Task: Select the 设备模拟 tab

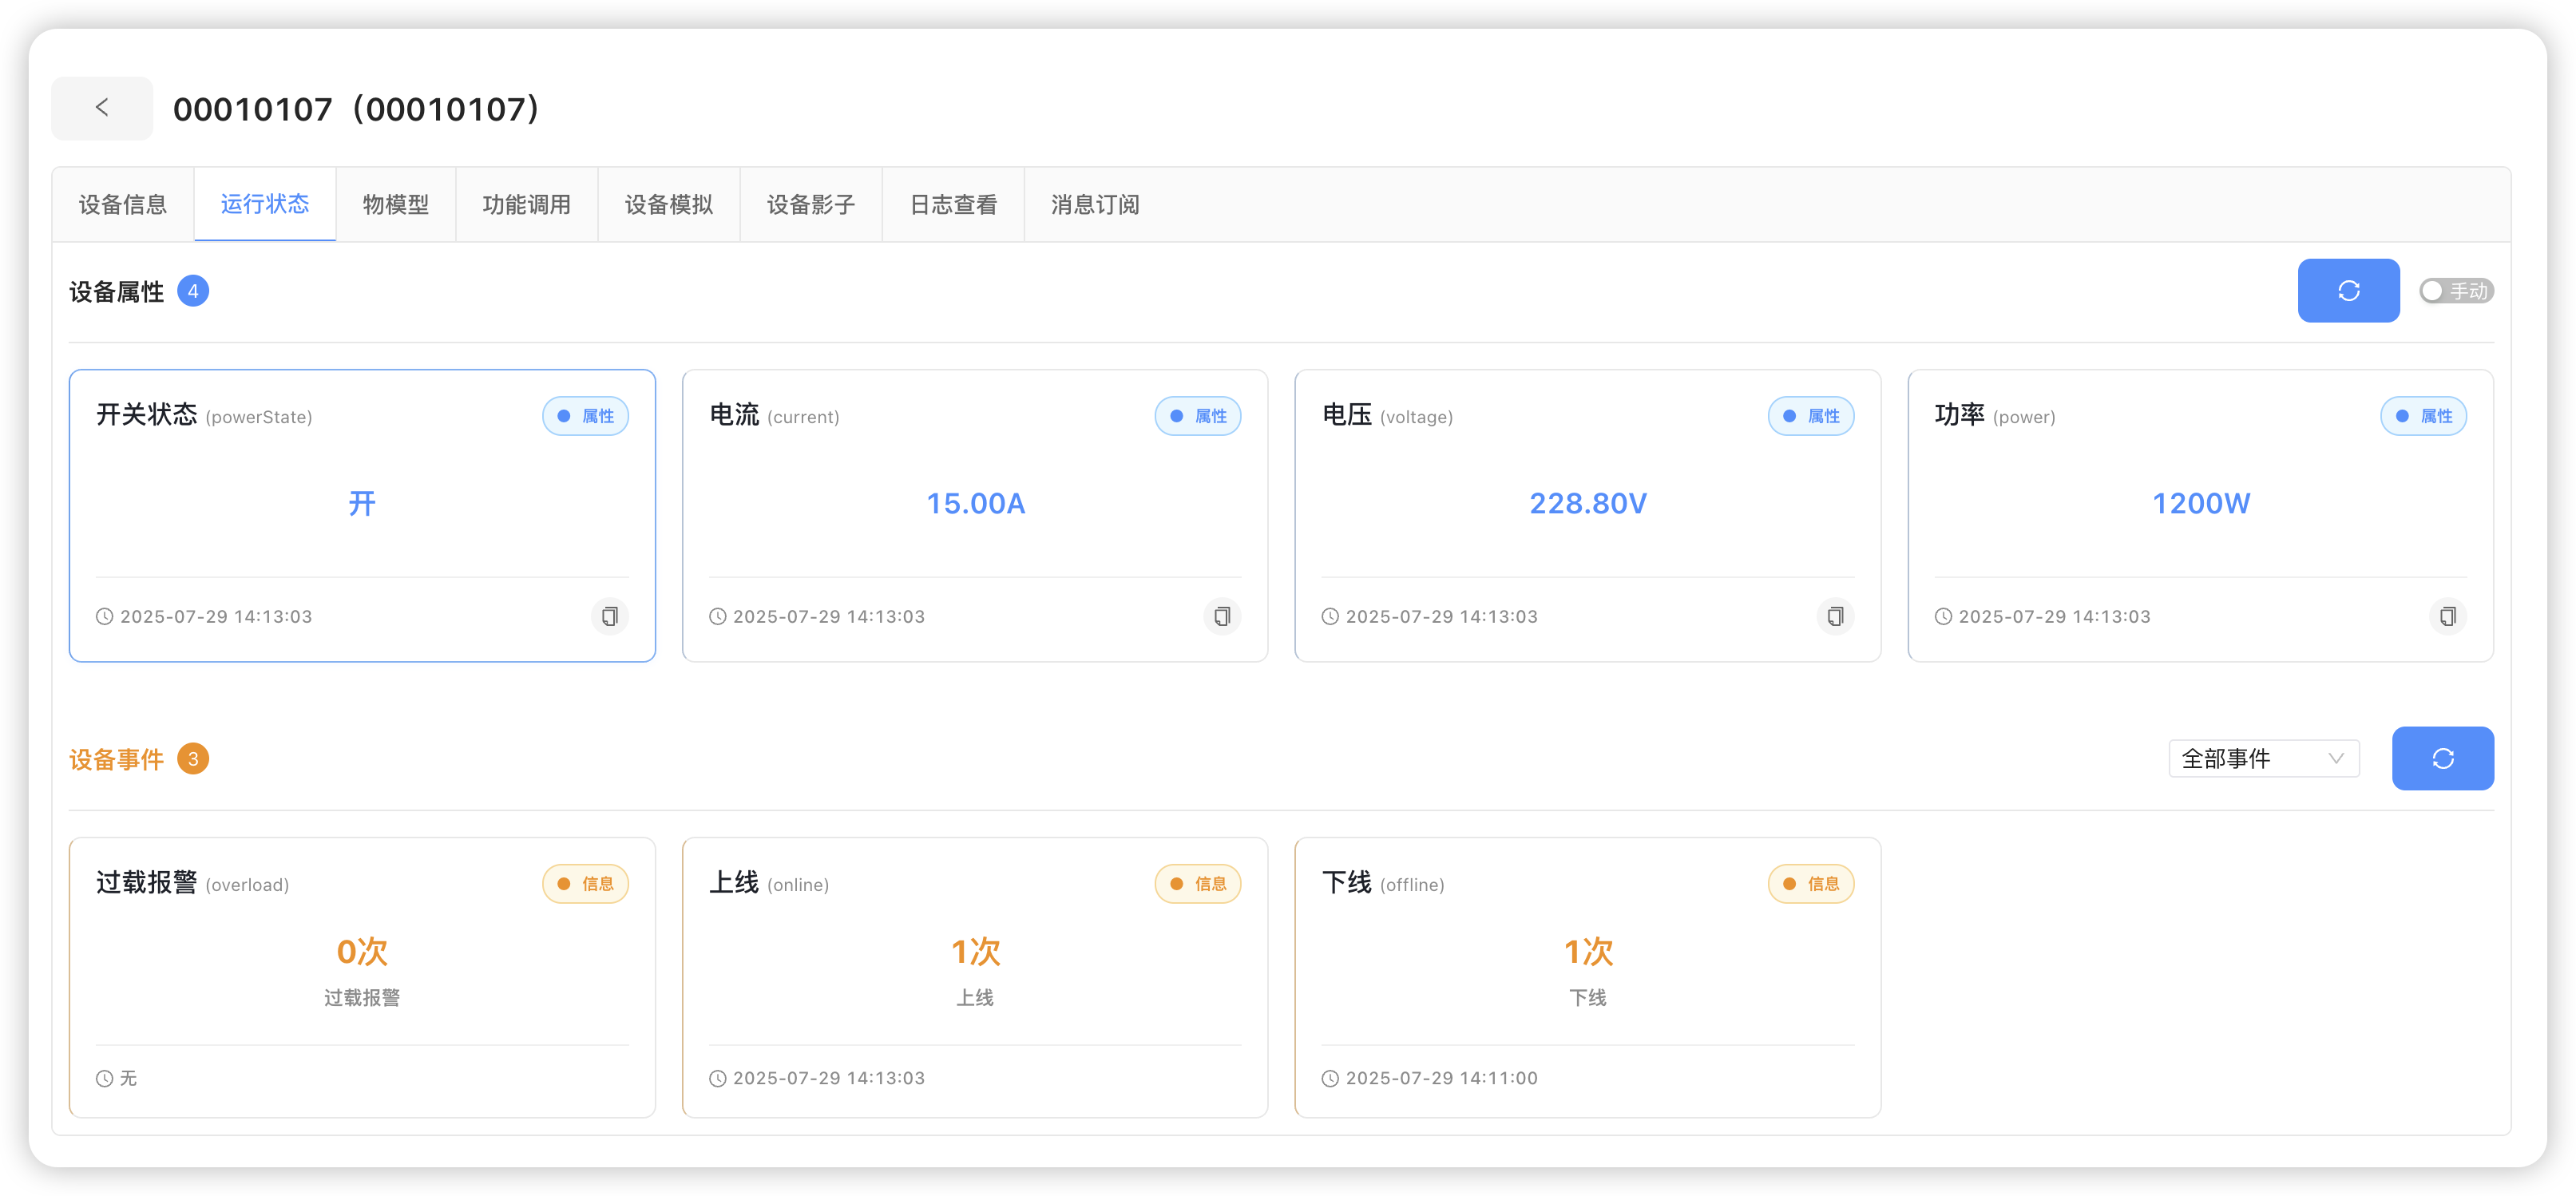Action: 668,205
